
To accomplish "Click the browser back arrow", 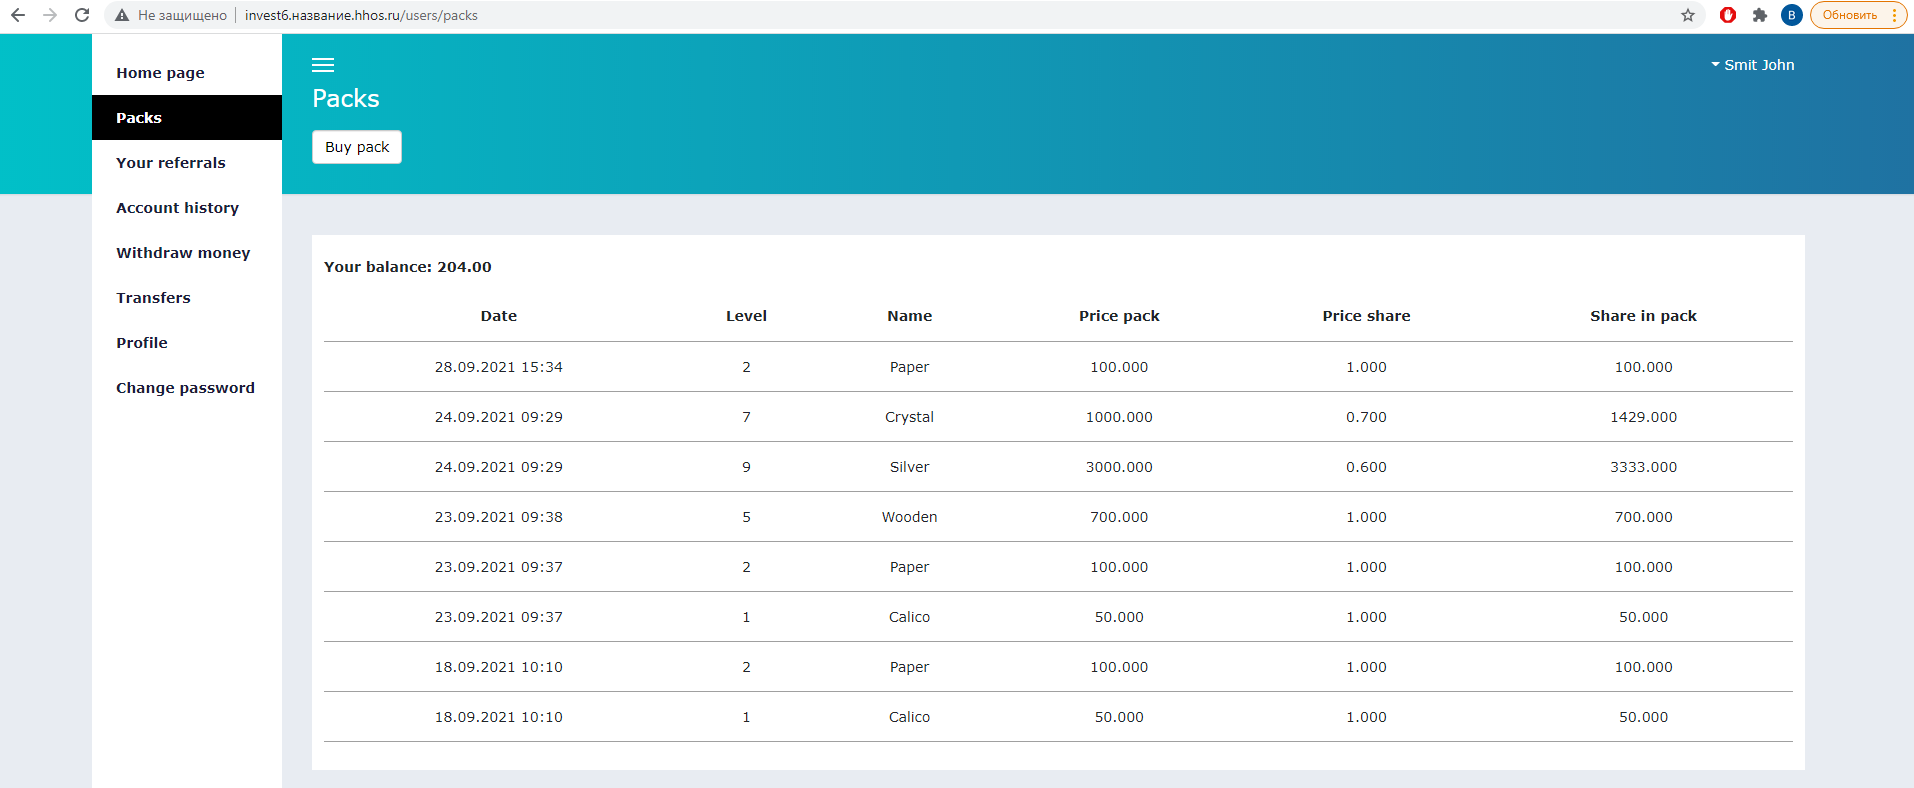I will 18,15.
